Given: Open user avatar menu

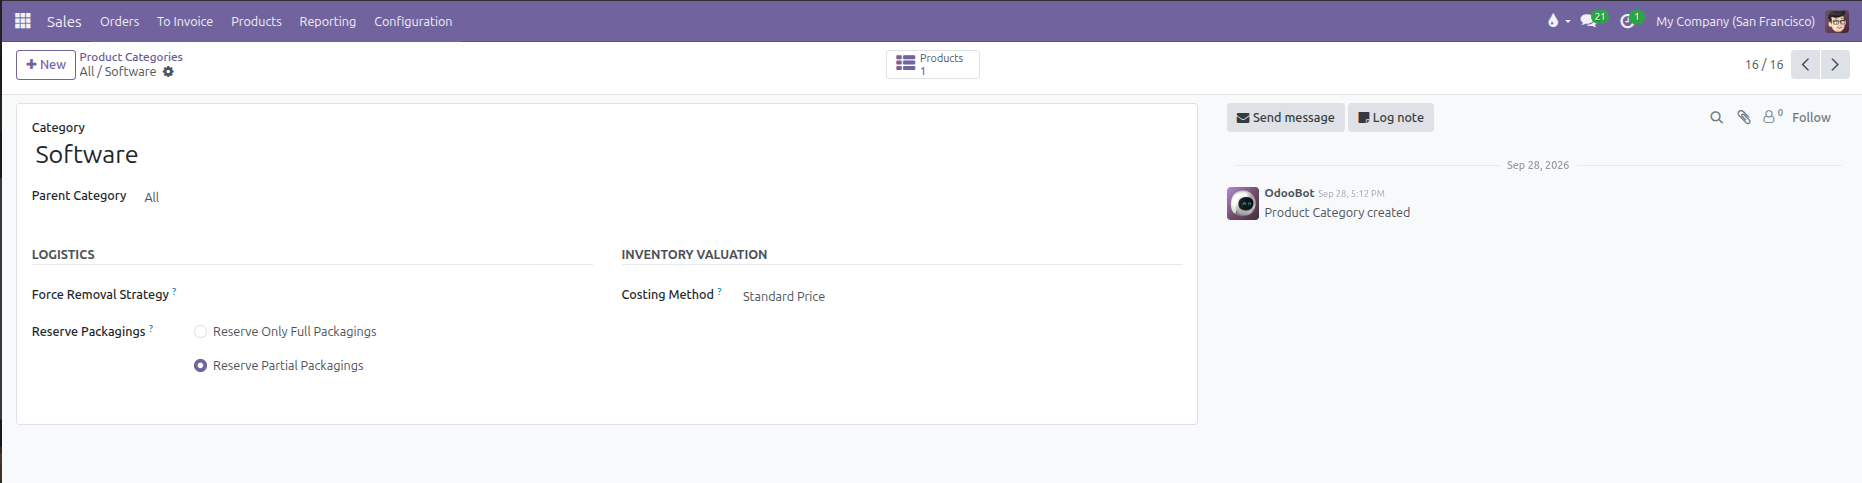Looking at the screenshot, I should (x=1837, y=21).
